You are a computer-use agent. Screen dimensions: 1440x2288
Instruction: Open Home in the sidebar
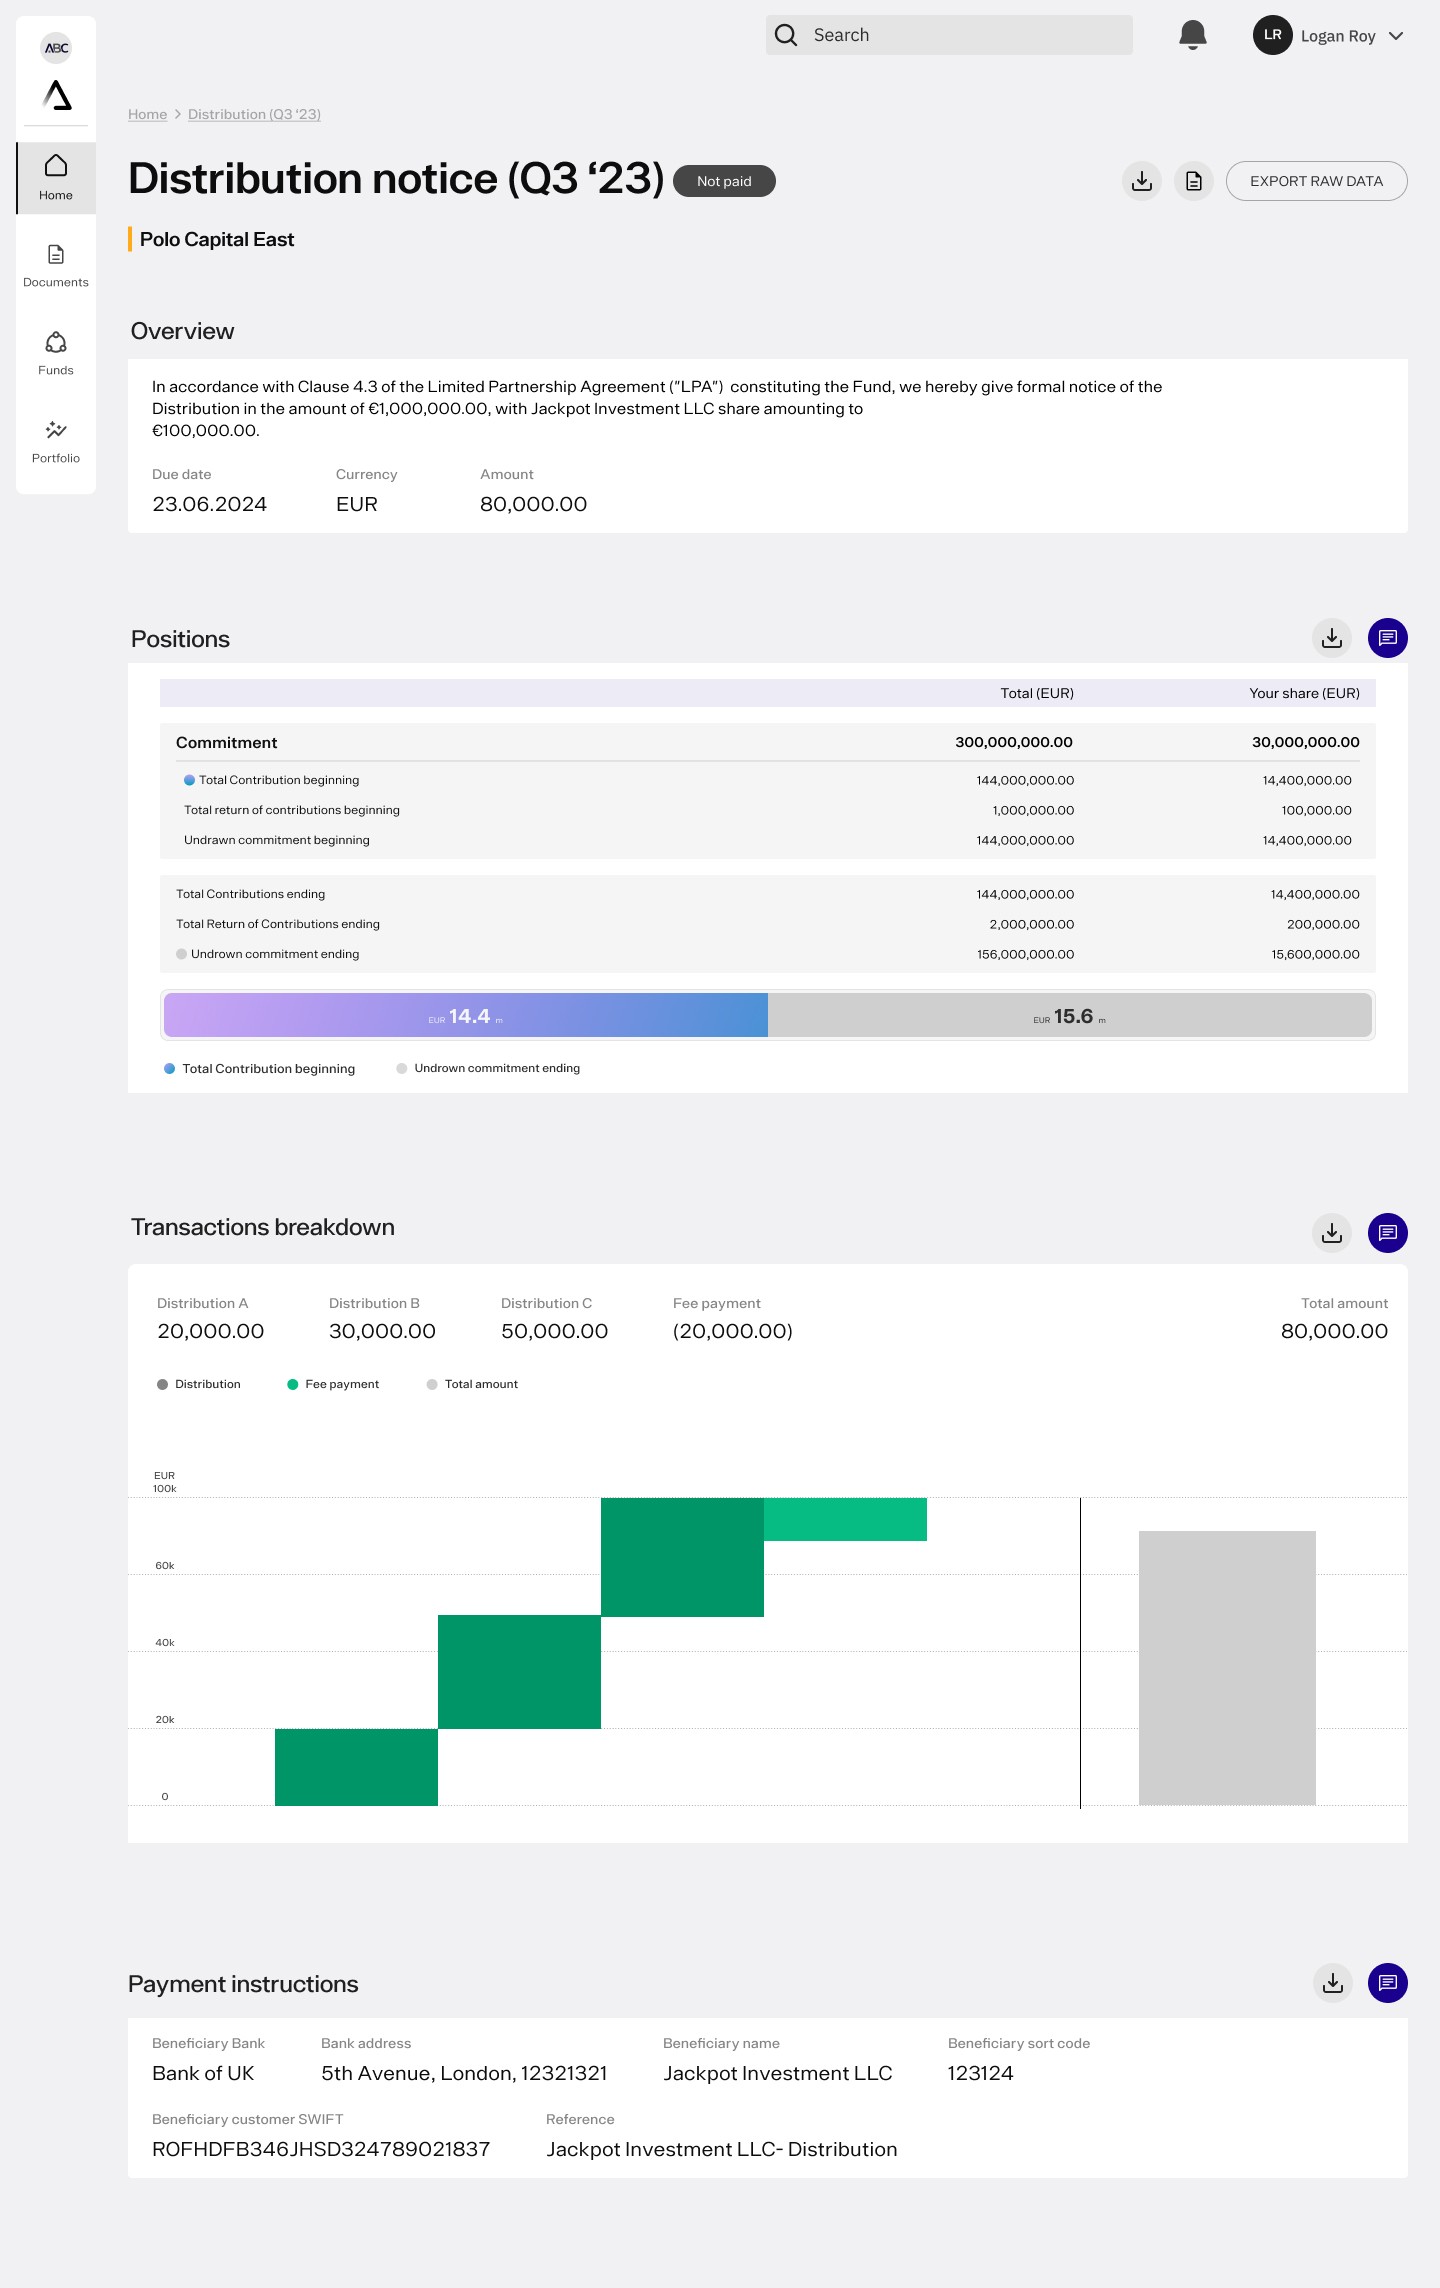(56, 178)
